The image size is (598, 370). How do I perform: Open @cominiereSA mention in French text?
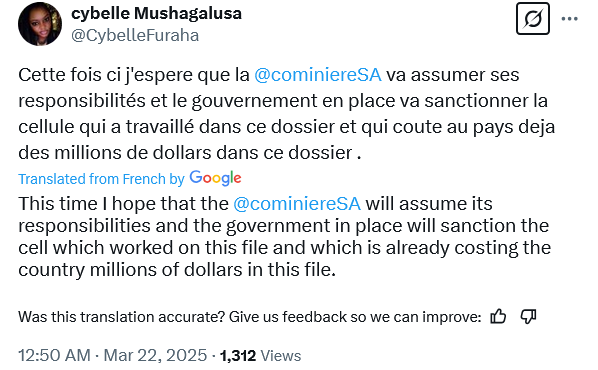pyautogui.click(x=318, y=75)
